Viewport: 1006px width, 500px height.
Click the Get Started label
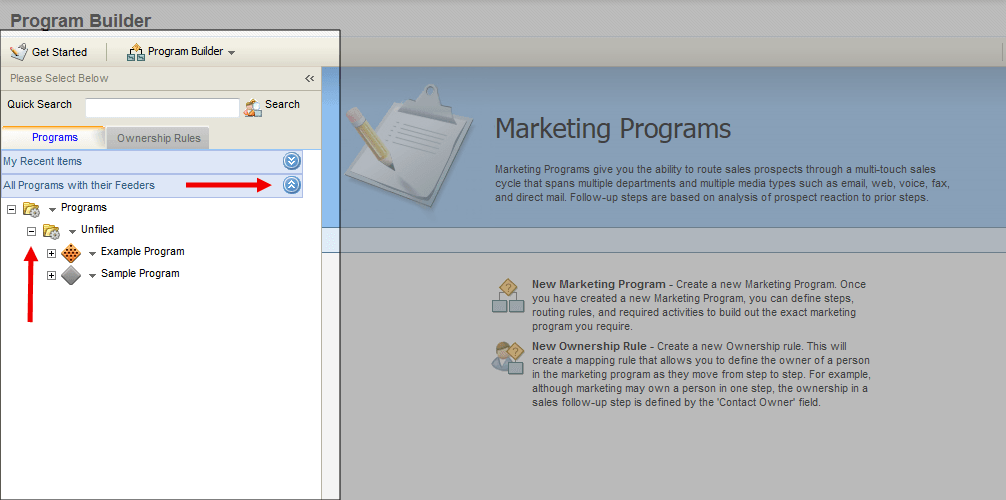pos(60,52)
